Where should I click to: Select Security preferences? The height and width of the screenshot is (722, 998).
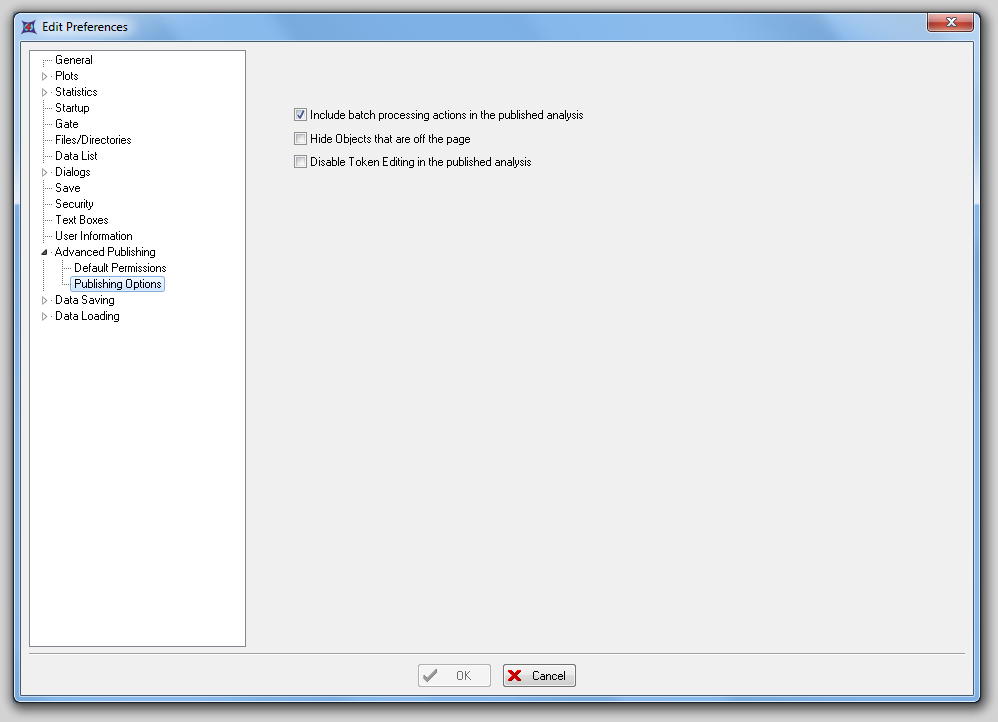(74, 204)
